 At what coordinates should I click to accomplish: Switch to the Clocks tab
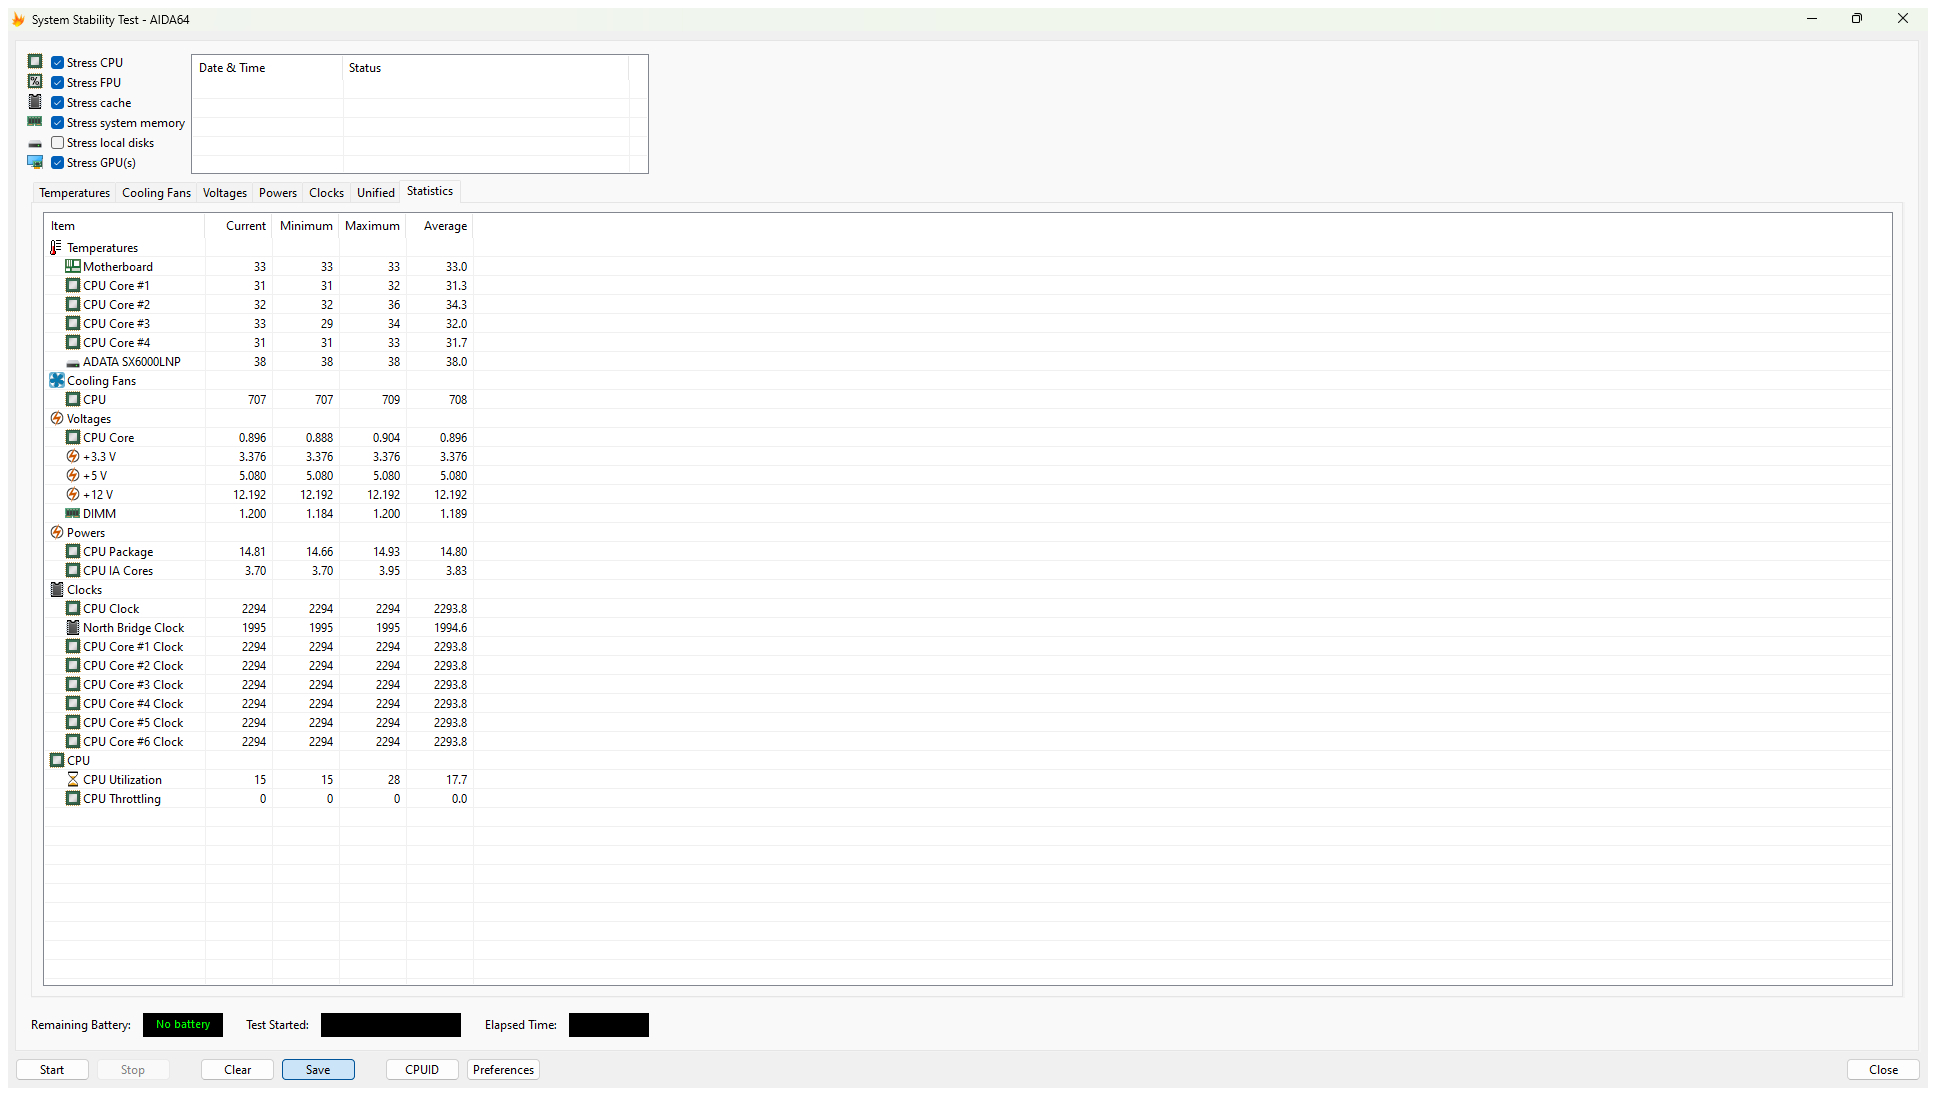point(326,192)
